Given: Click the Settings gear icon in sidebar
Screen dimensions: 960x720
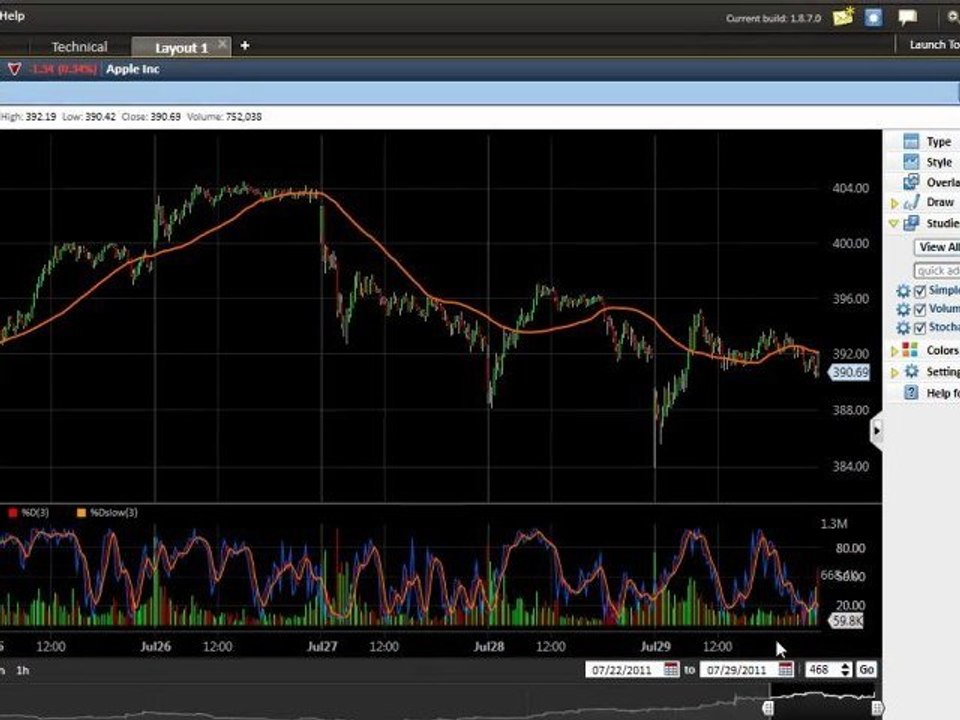Looking at the screenshot, I should pos(911,371).
